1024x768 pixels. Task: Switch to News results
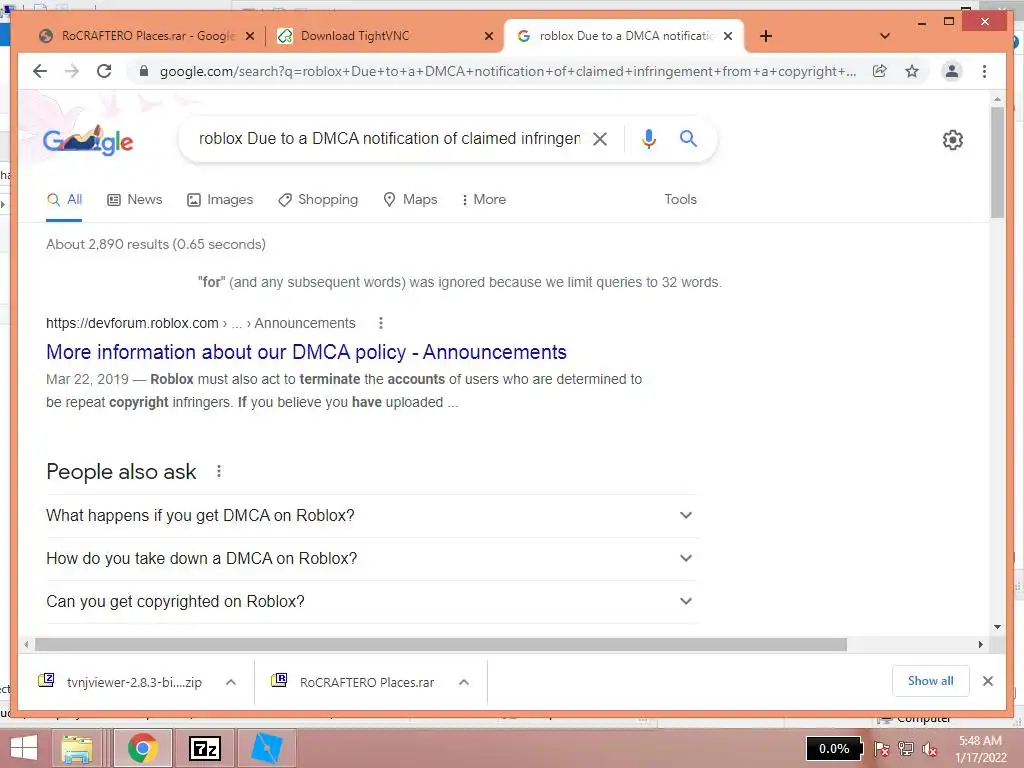point(135,200)
